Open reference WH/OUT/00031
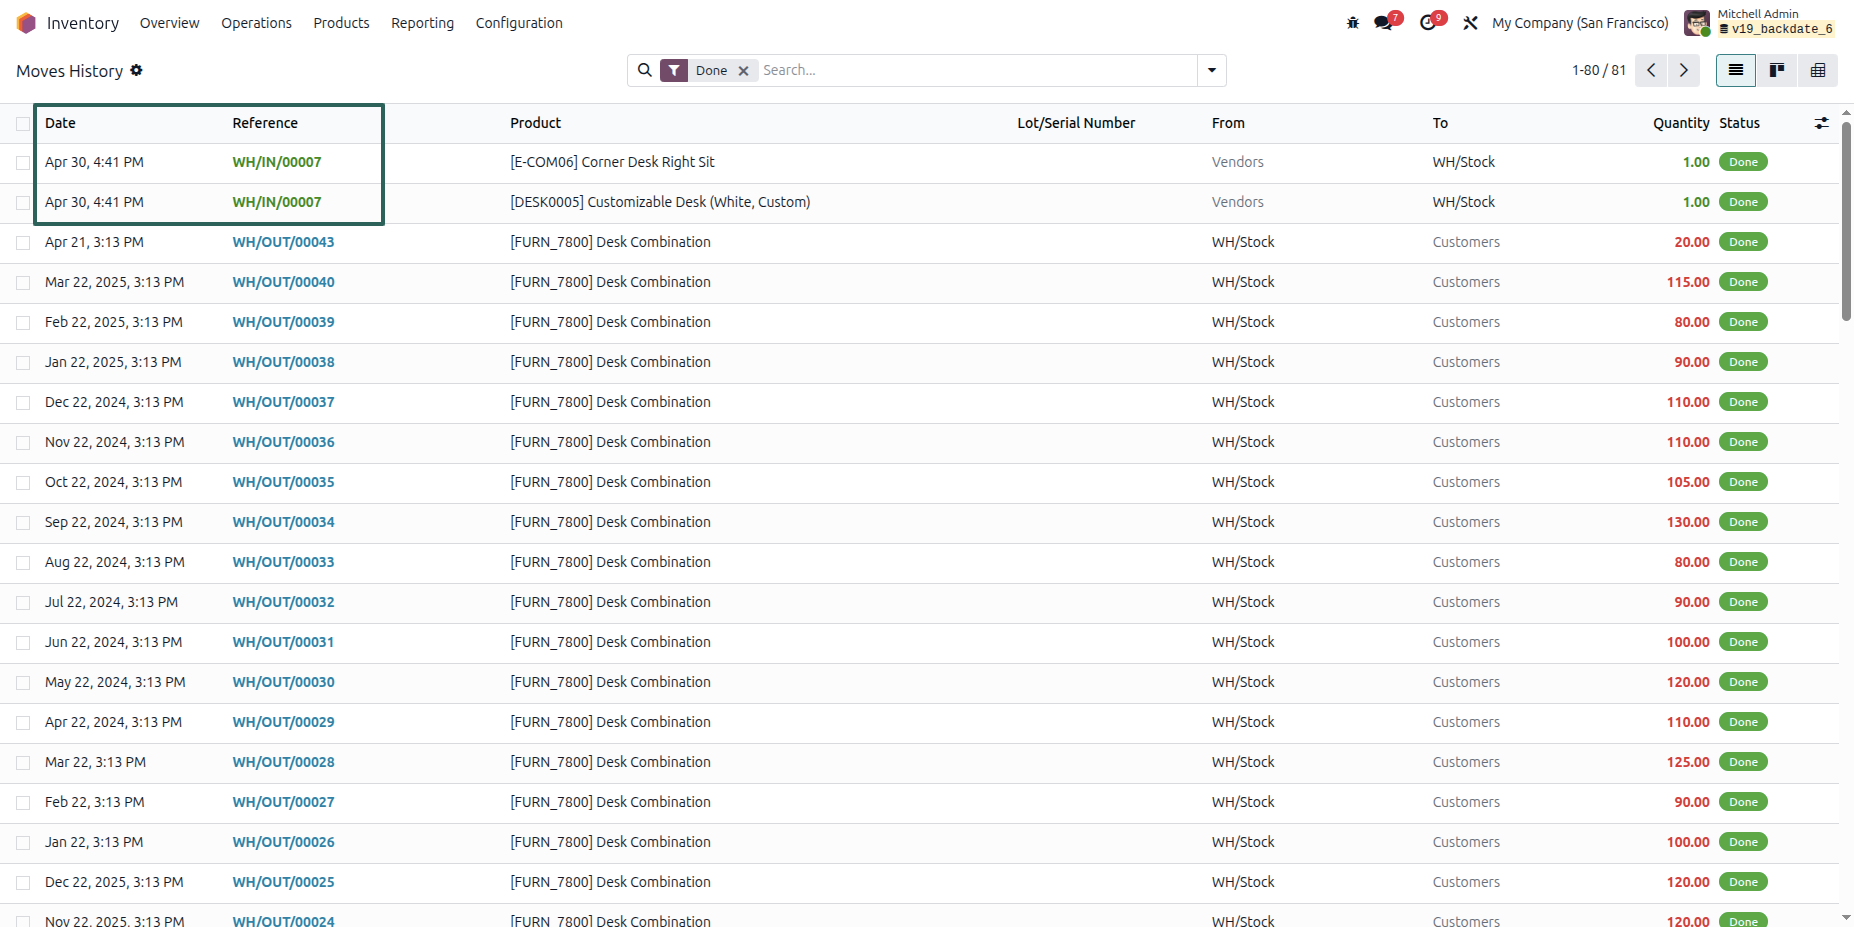The height and width of the screenshot is (927, 1854). point(284,642)
